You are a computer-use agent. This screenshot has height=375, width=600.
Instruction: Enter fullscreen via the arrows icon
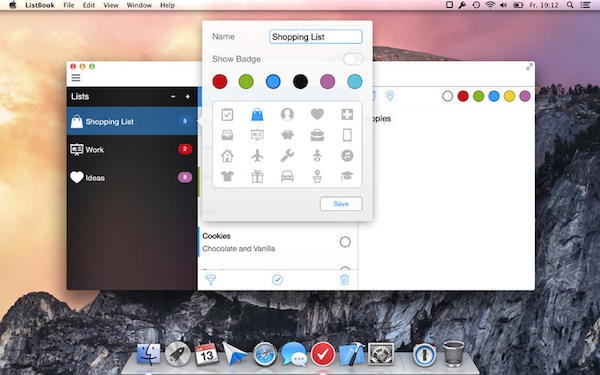click(x=529, y=67)
